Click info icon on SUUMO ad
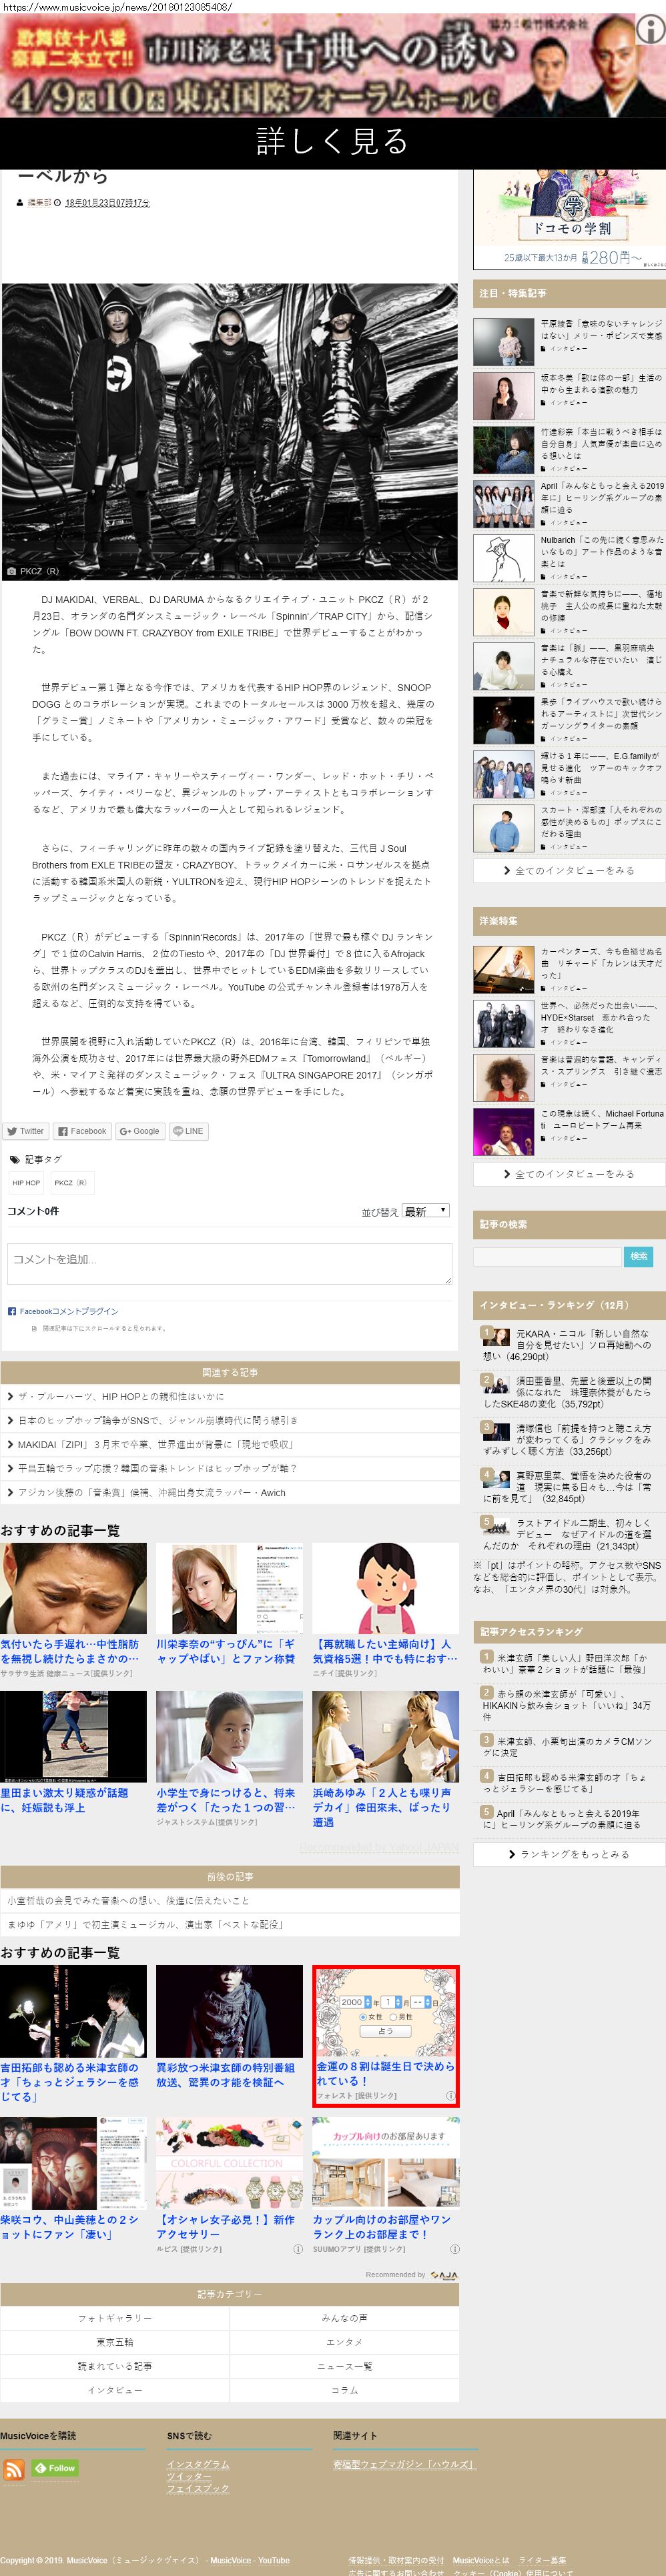This screenshot has width=666, height=2576. click(454, 2249)
